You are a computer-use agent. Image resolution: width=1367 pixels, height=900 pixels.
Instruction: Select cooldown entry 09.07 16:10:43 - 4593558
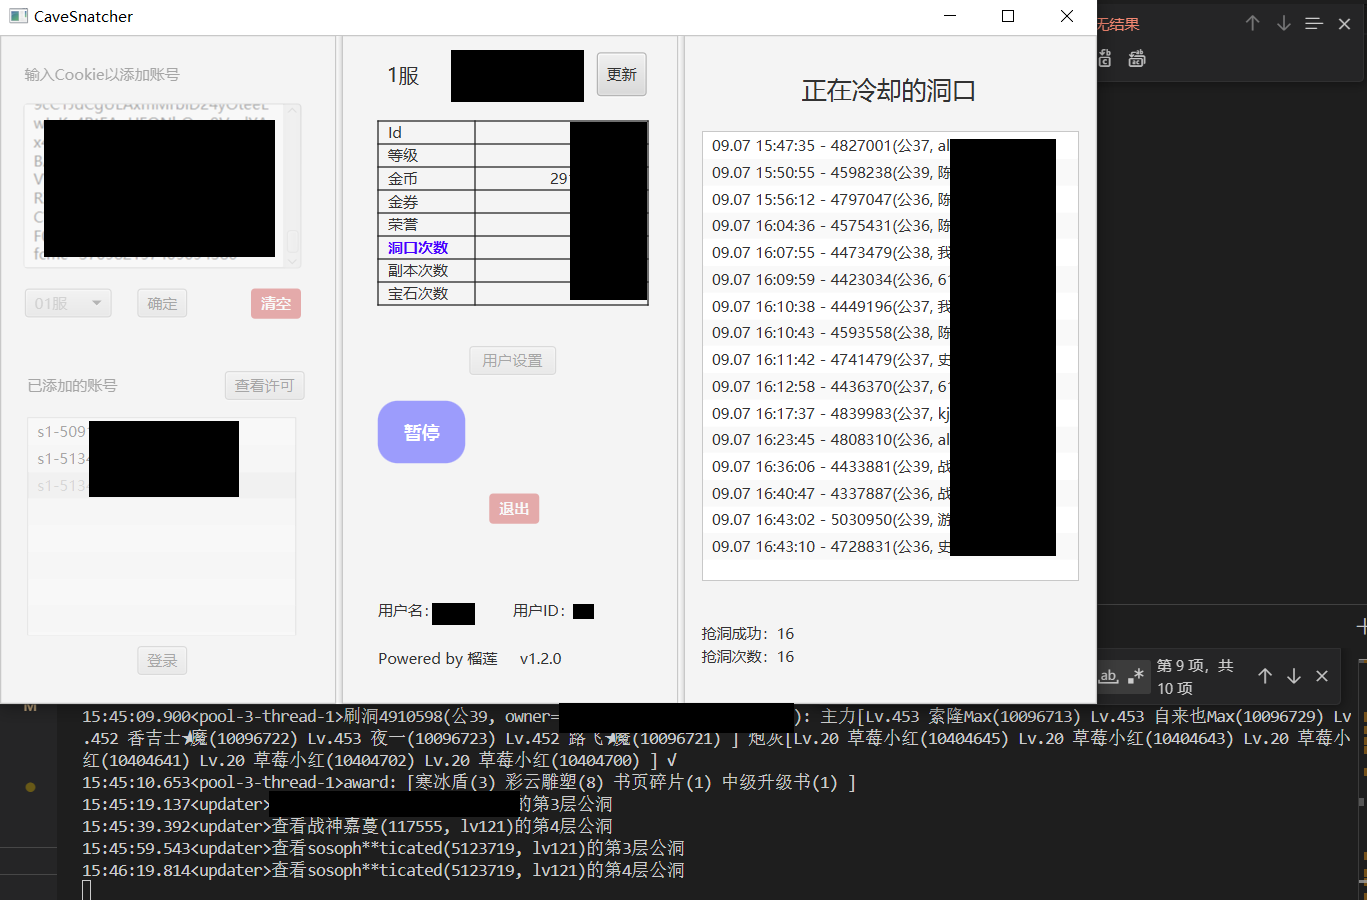pos(890,332)
